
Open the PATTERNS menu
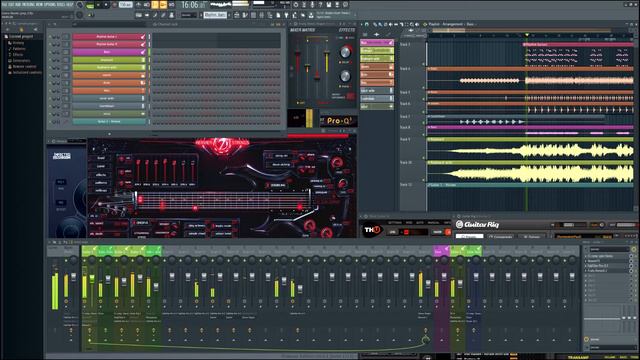click(x=29, y=5)
